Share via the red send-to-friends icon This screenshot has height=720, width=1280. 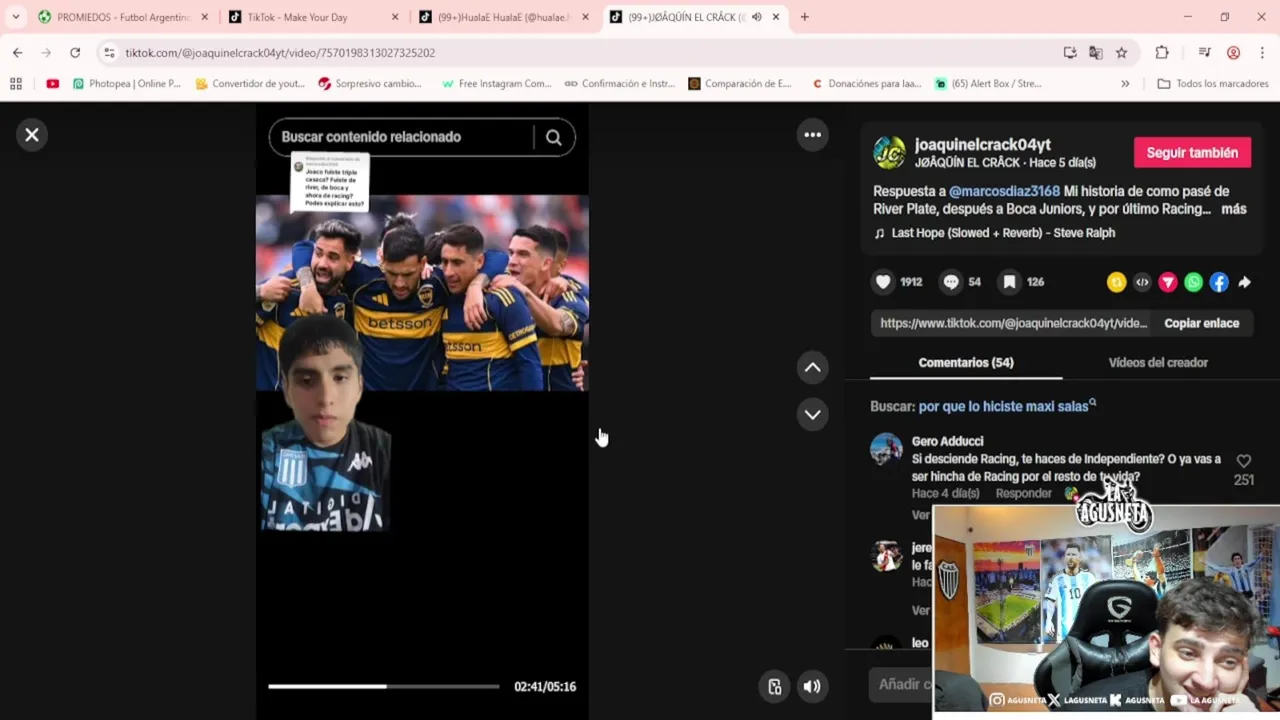[x=1168, y=283]
